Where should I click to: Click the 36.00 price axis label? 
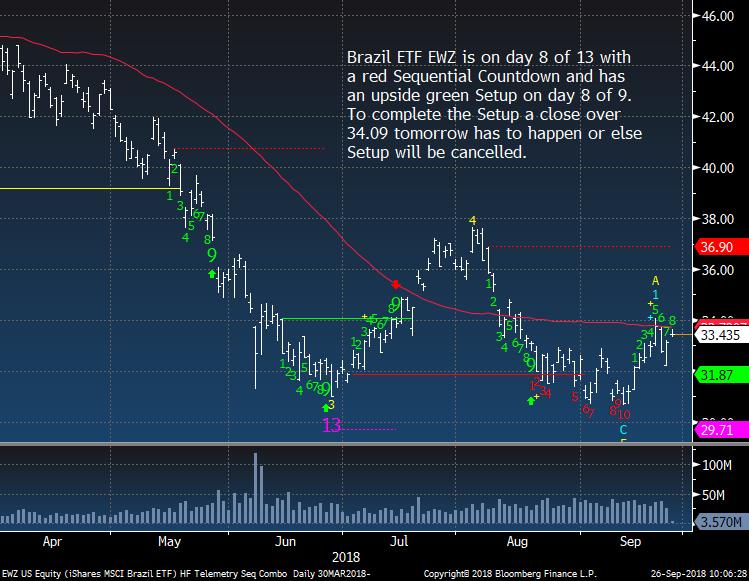coord(717,270)
